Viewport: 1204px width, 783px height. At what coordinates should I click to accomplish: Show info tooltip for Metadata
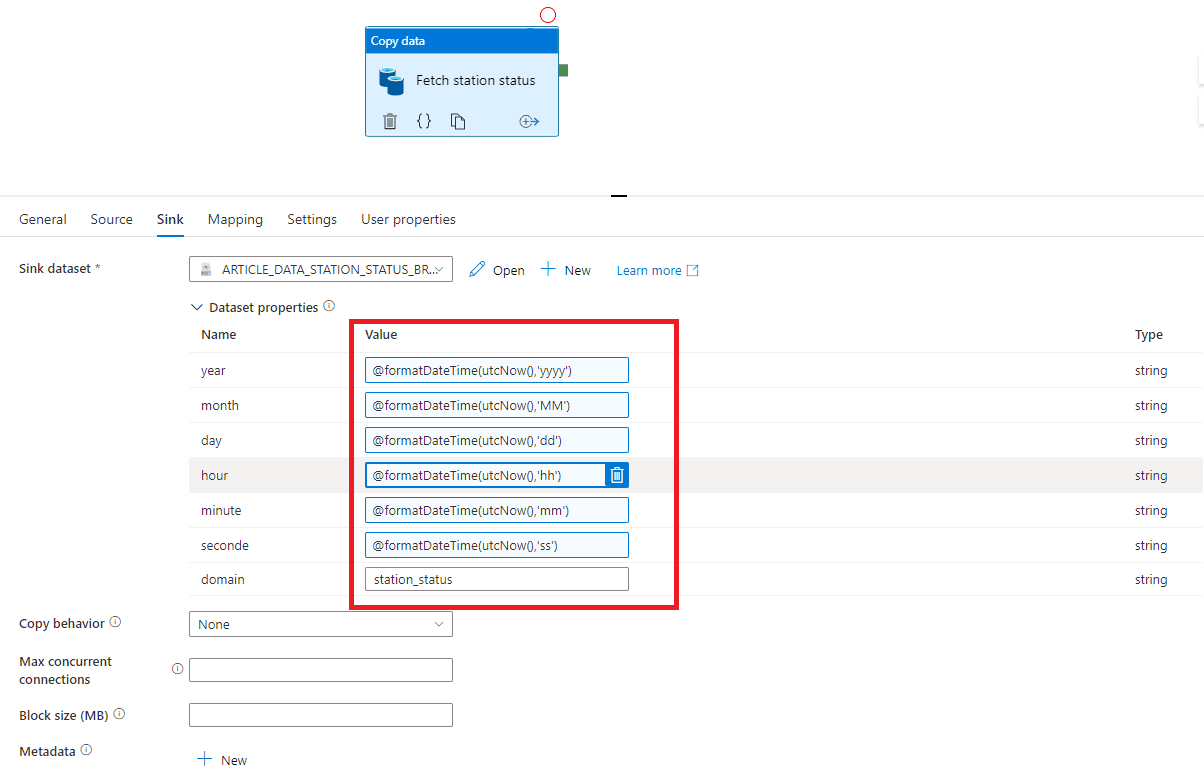[x=86, y=750]
